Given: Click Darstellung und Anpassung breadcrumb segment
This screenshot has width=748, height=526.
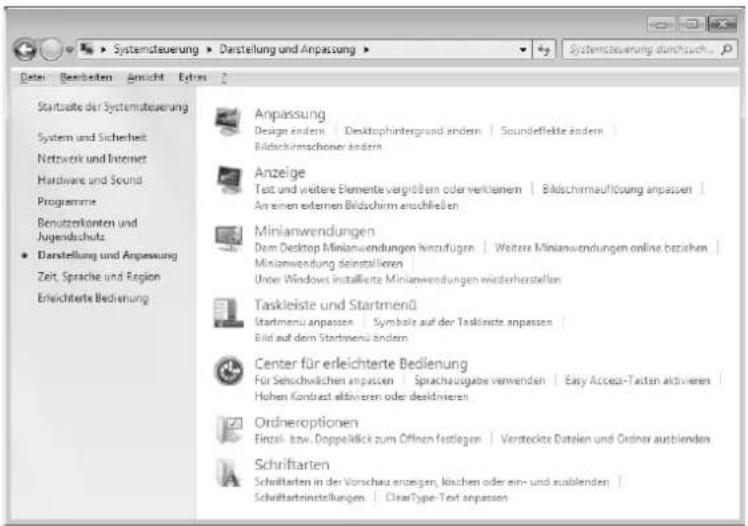Looking at the screenshot, I should 287,50.
